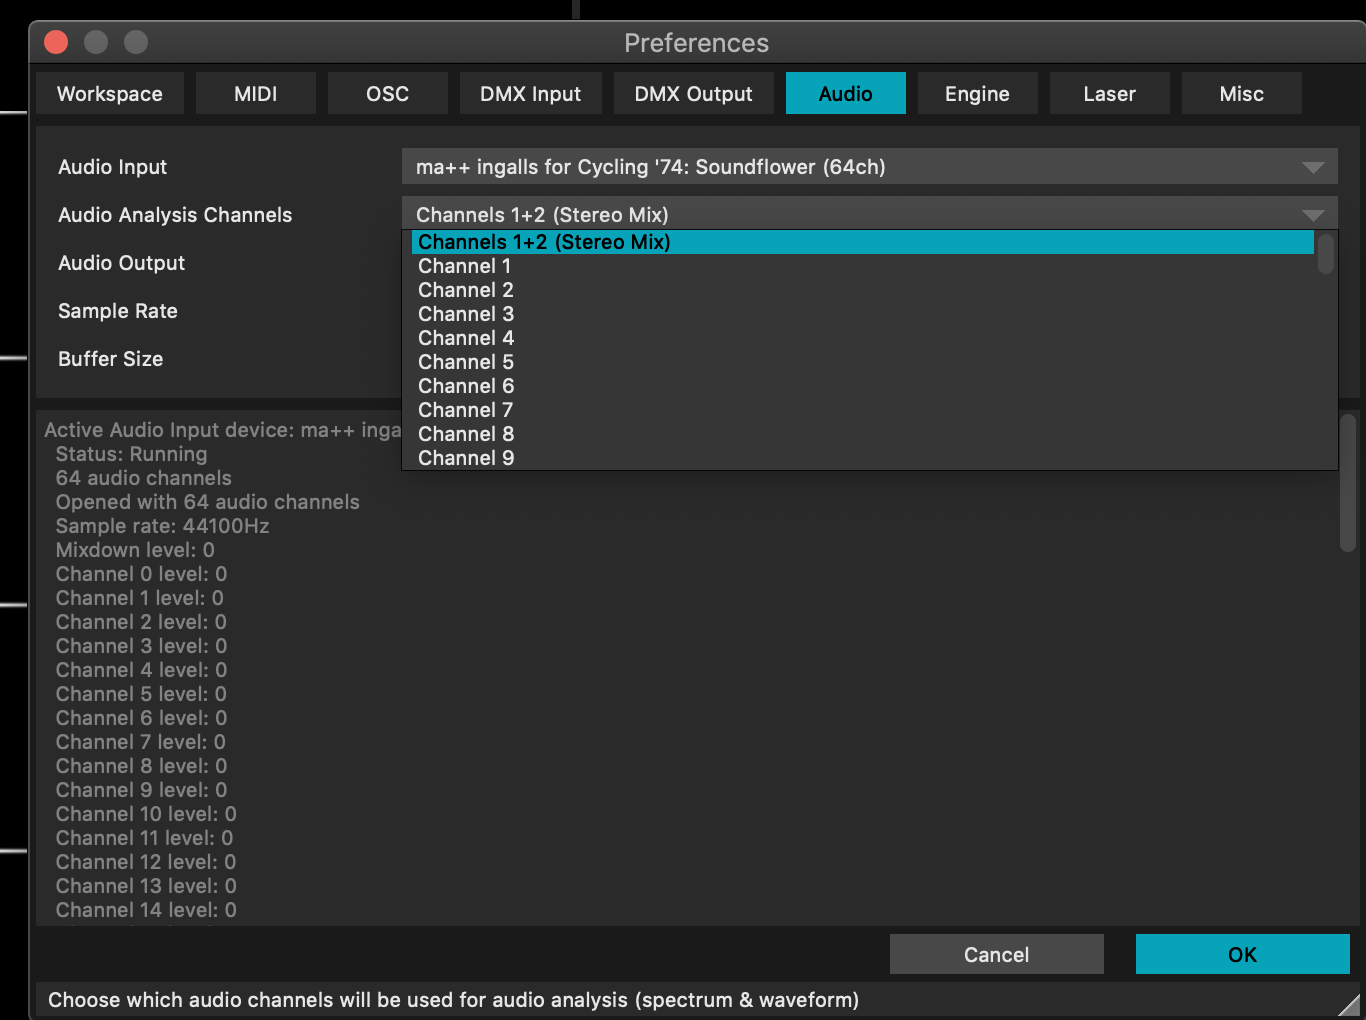1366x1020 pixels.
Task: Collapse the Audio Analysis Channels dropdown
Action: [1311, 213]
